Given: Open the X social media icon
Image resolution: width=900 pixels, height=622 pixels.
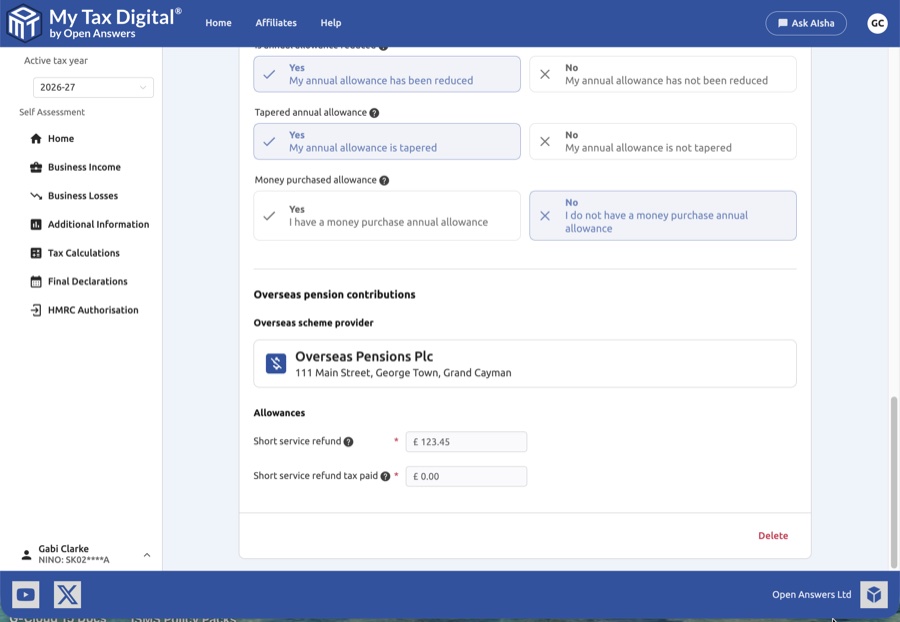Looking at the screenshot, I should point(67,595).
